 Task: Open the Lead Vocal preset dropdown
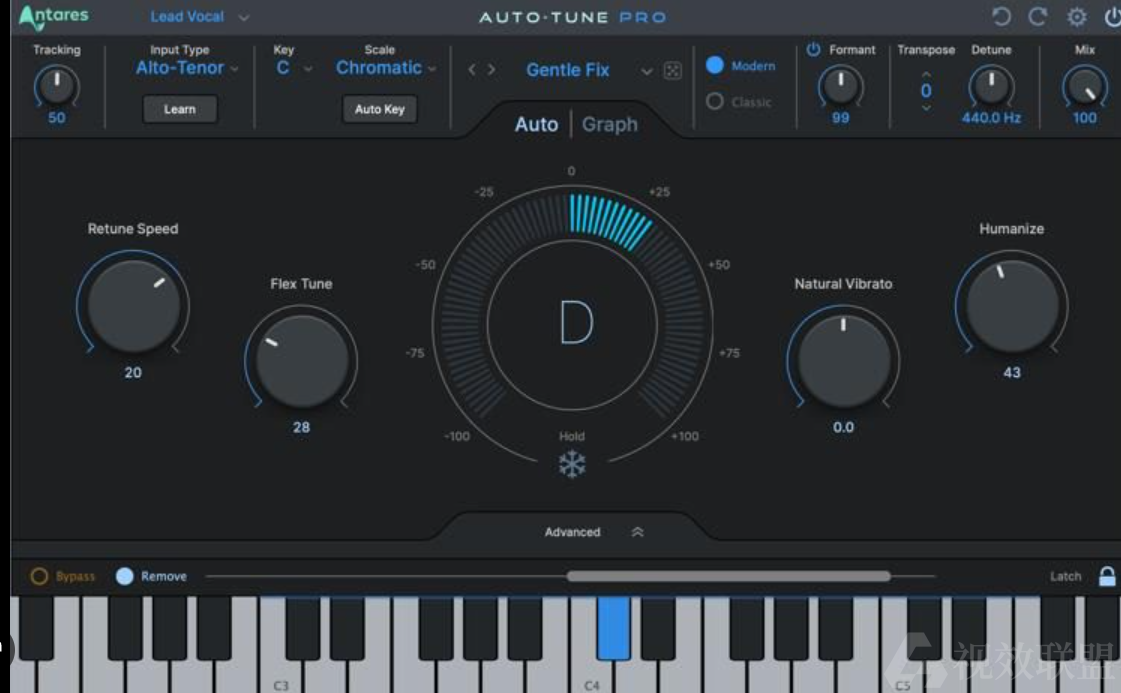(x=199, y=16)
